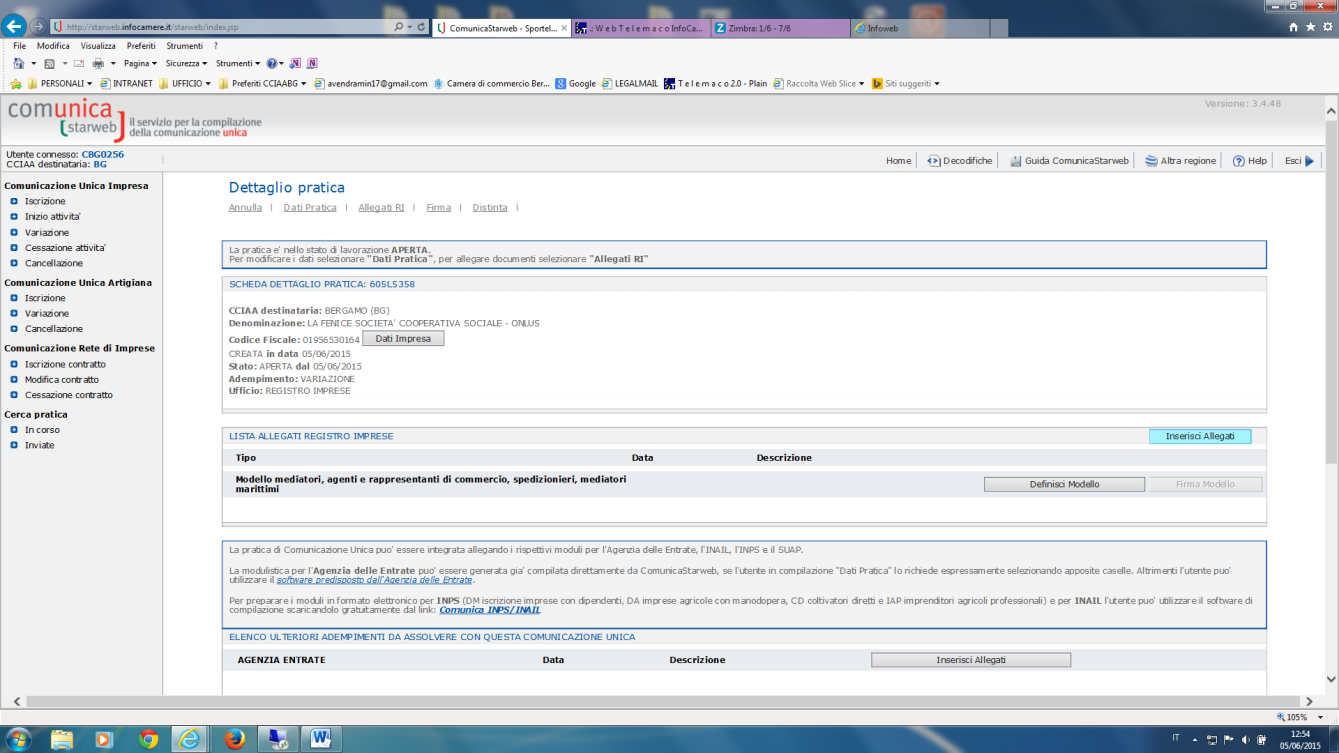Click the blue help icon in command bar
This screenshot has width=1339, height=753.
(271, 63)
